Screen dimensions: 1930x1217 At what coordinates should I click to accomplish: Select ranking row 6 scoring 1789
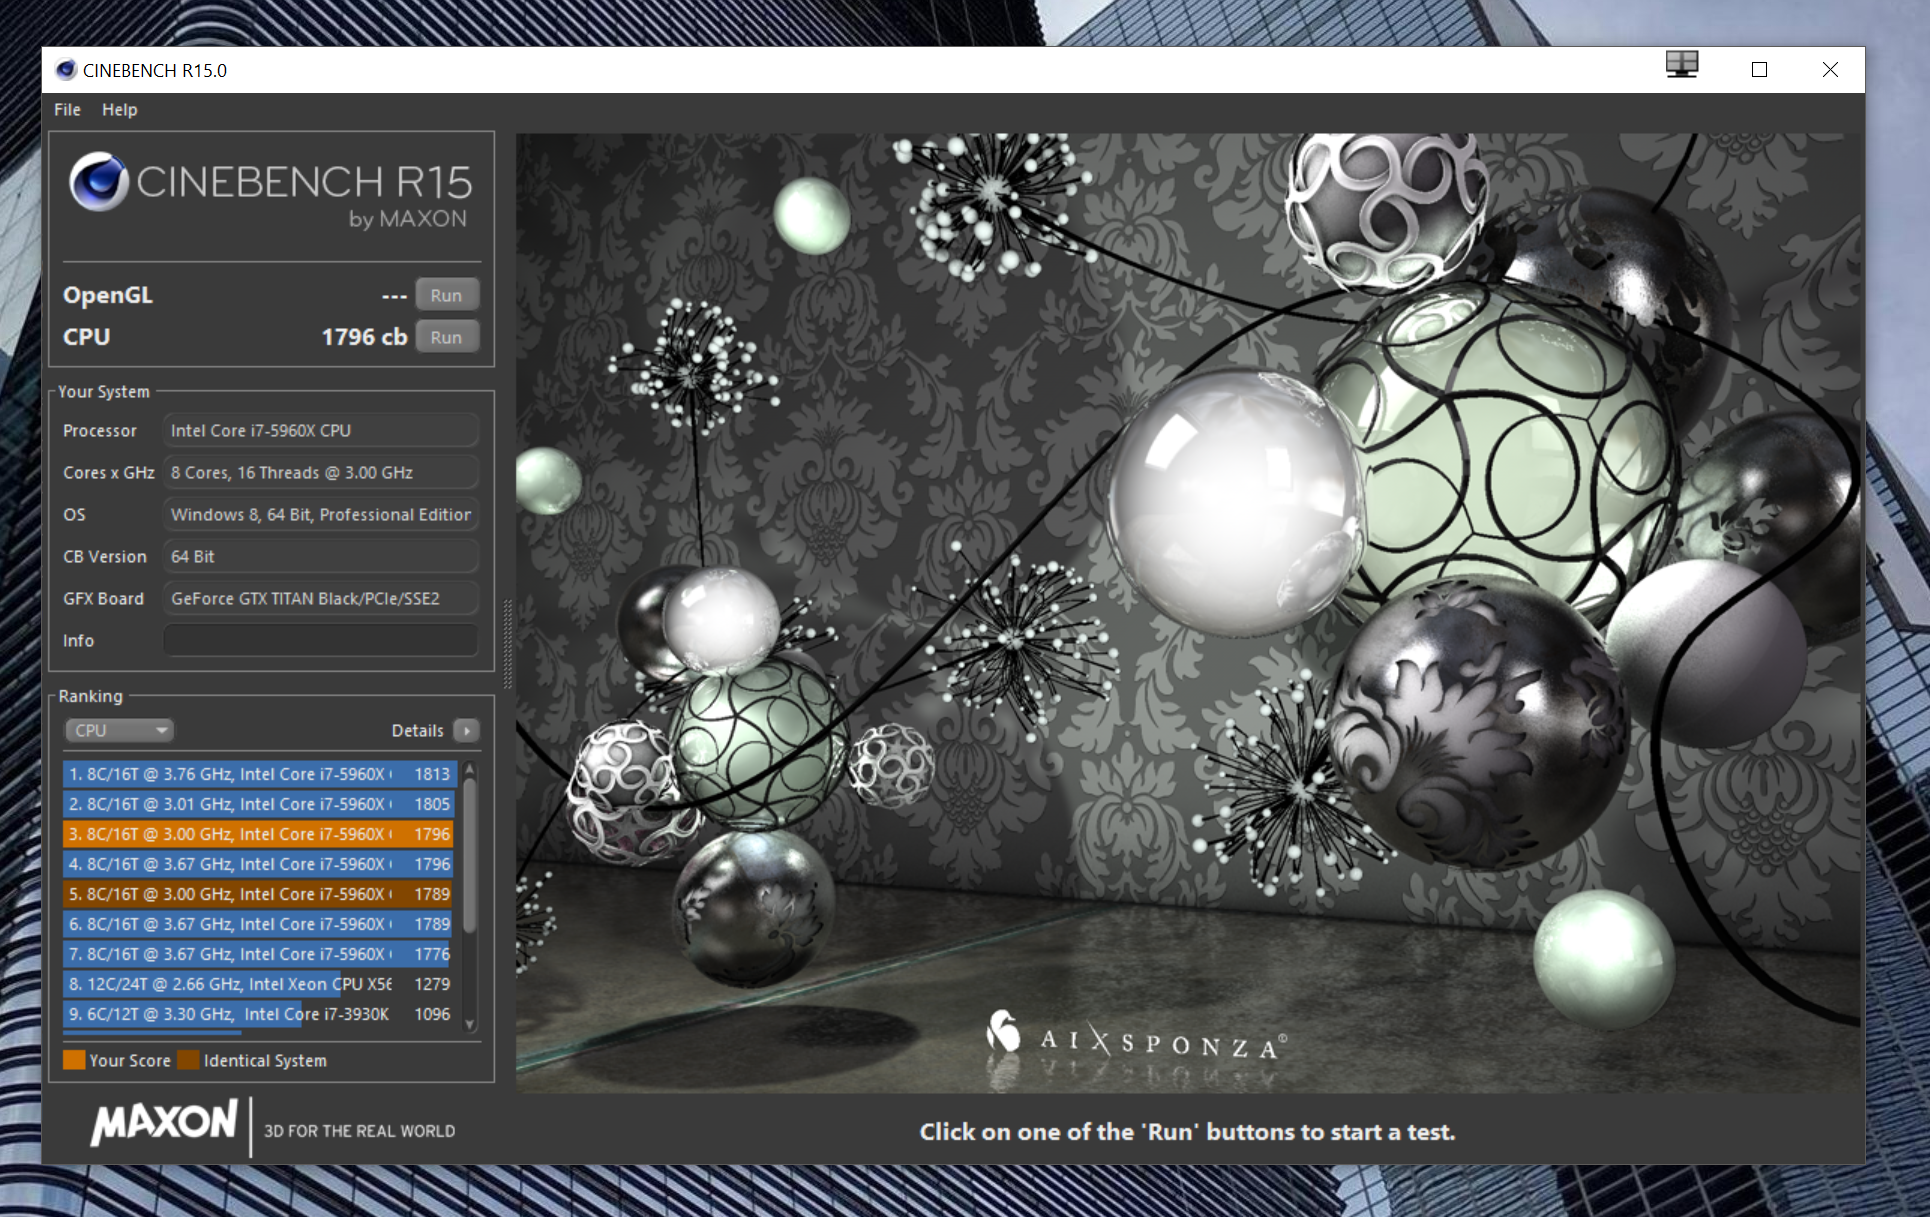tap(258, 924)
